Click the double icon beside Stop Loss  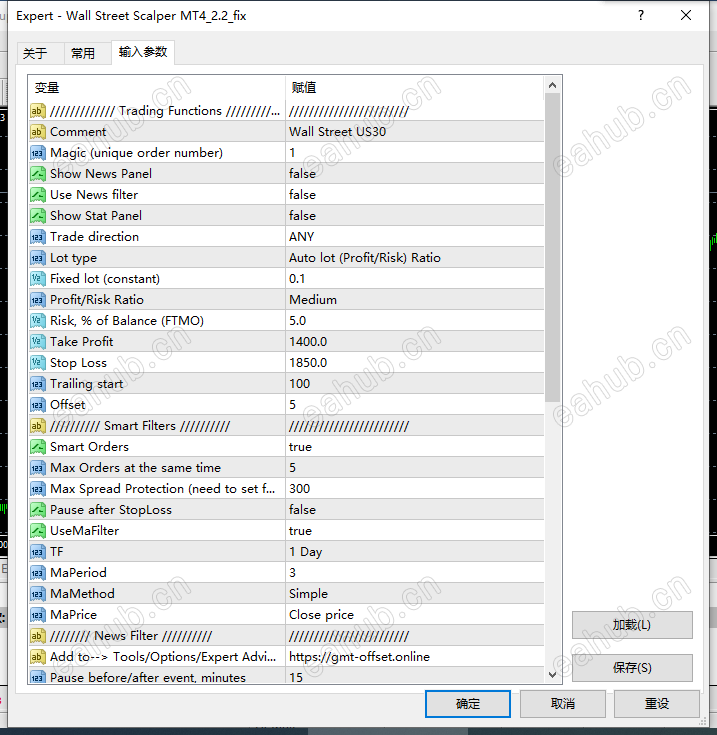[38, 363]
